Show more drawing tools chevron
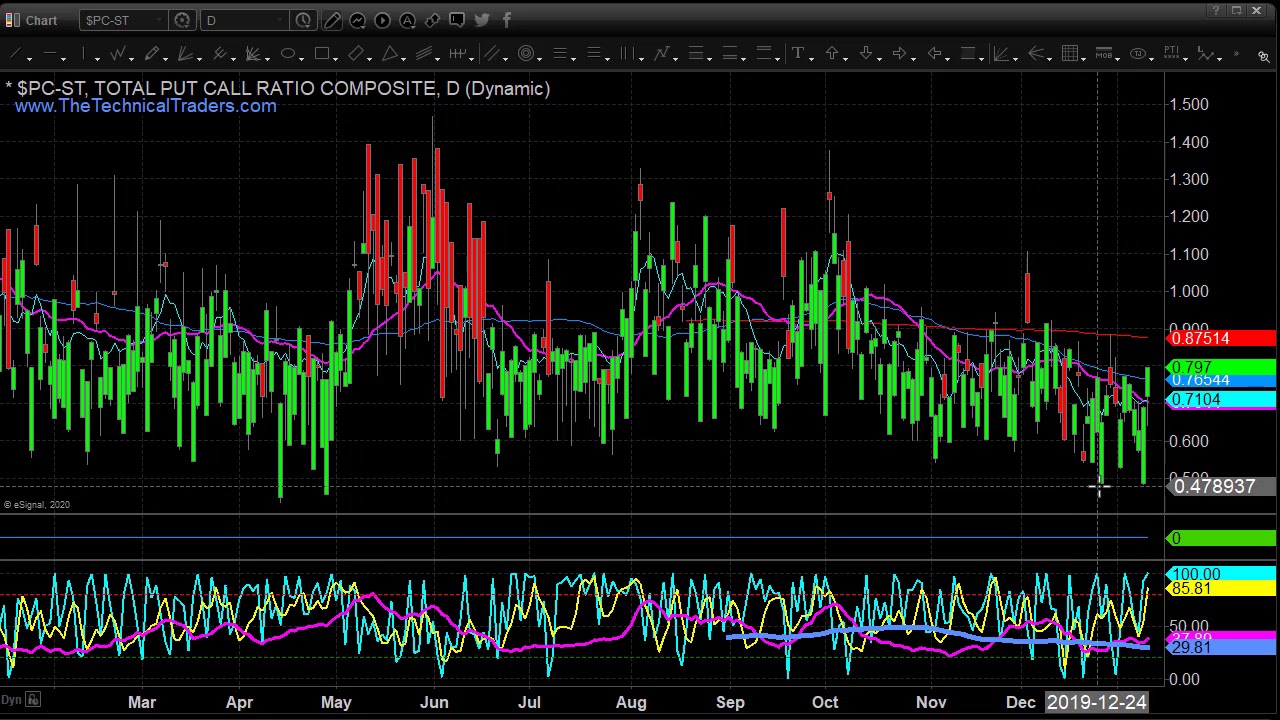Viewport: 1280px width, 720px height. point(1236,54)
